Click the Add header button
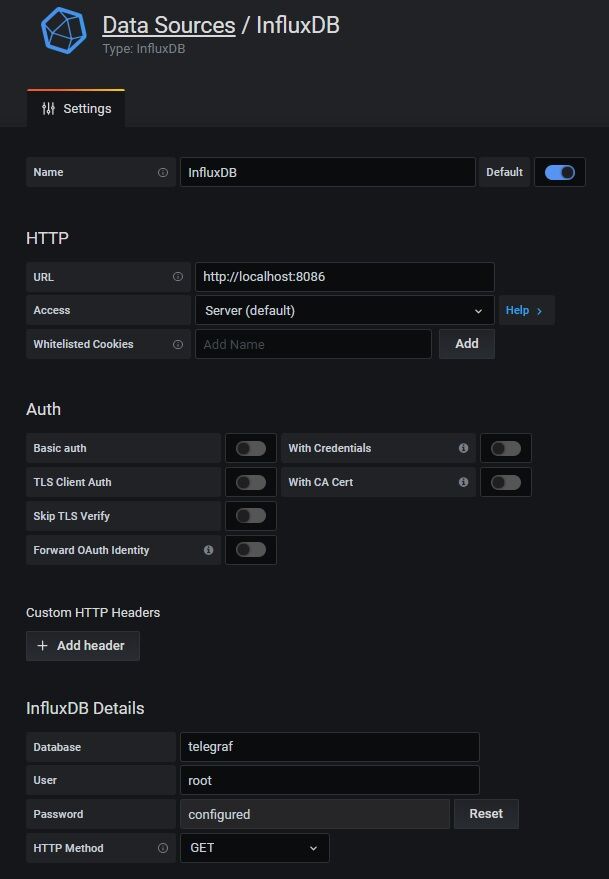The width and height of the screenshot is (609, 879). coord(82,646)
